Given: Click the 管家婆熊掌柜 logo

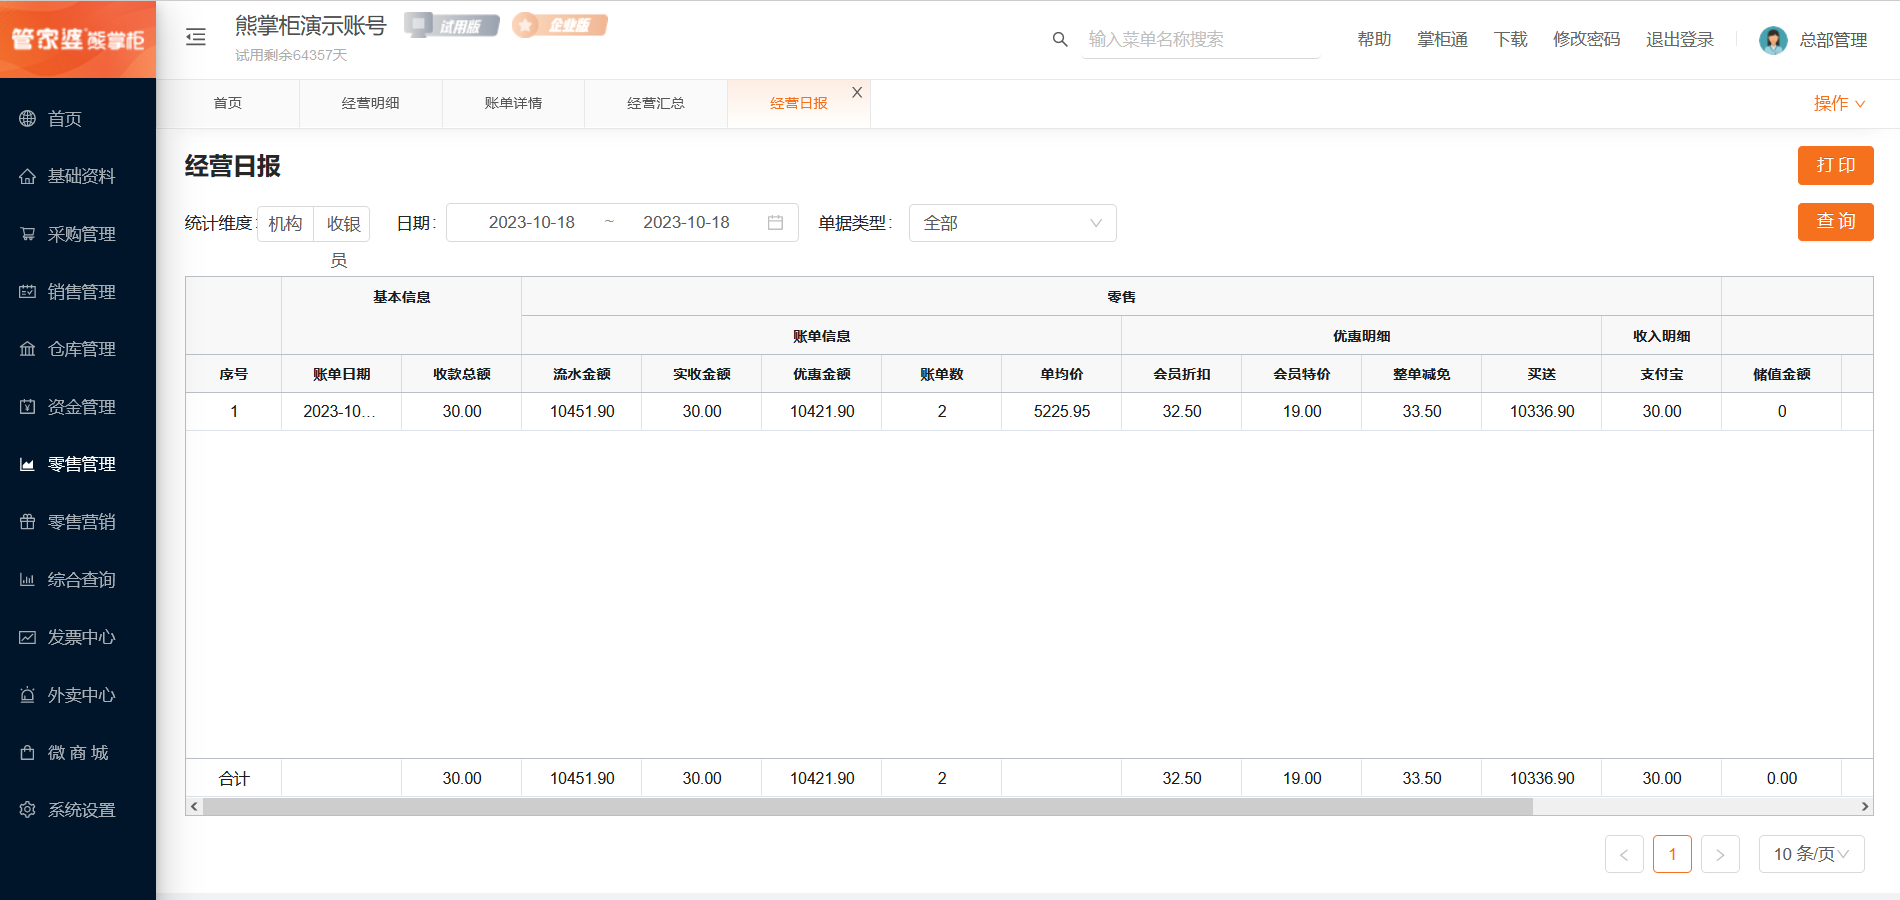Looking at the screenshot, I should click(x=78, y=39).
